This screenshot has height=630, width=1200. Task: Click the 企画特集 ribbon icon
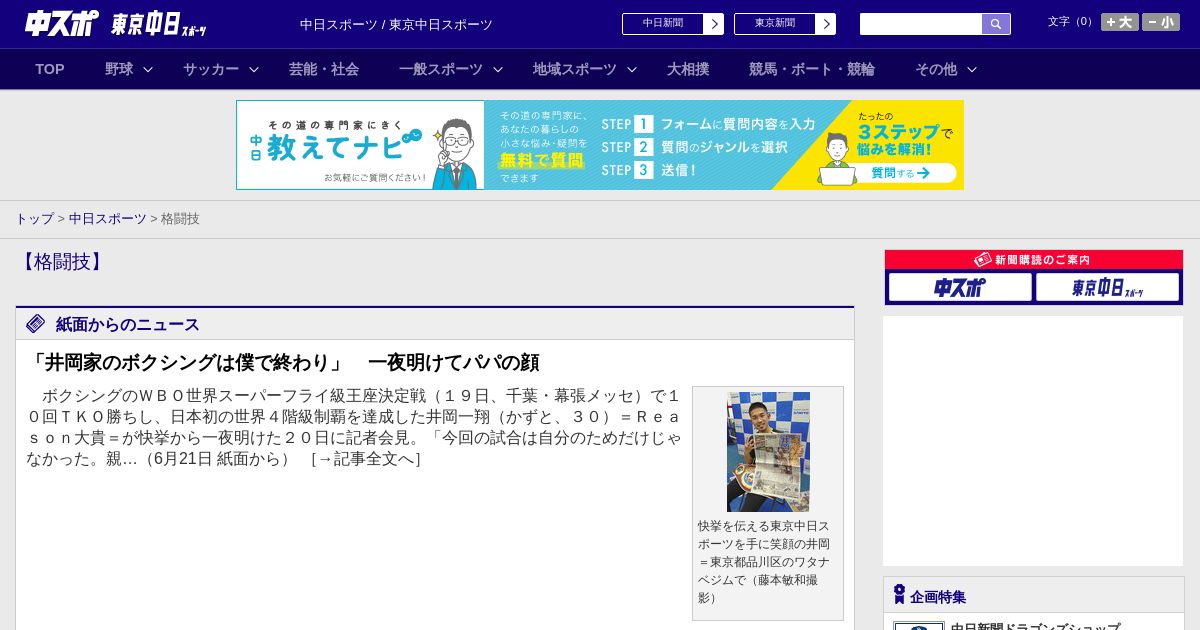pos(899,595)
